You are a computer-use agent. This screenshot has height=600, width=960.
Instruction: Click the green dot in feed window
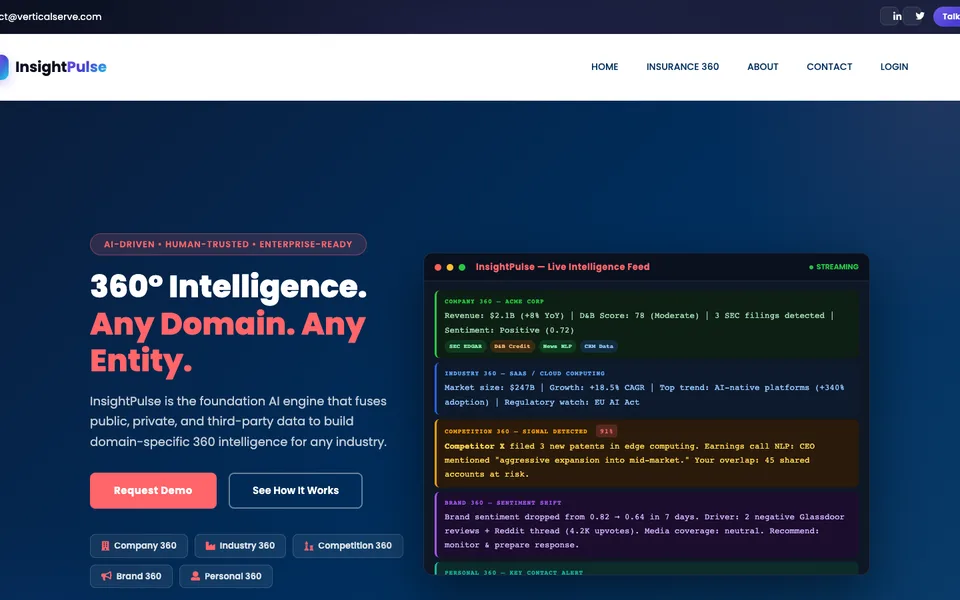[x=462, y=267]
